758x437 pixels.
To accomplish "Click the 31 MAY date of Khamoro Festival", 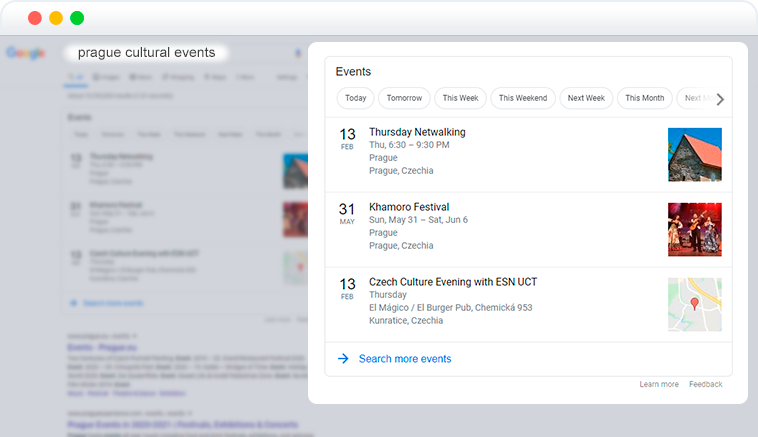I will [347, 213].
